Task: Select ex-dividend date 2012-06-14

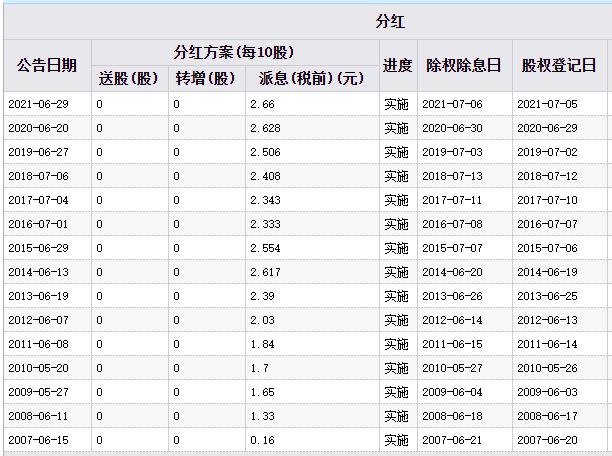Action: 452,320
